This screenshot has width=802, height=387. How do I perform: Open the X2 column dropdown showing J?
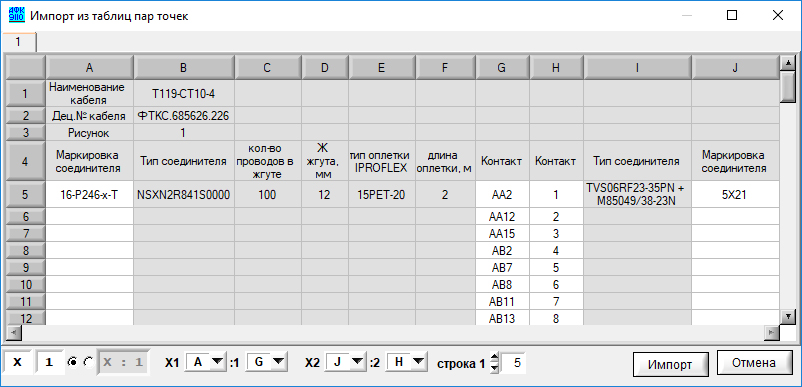(345, 362)
